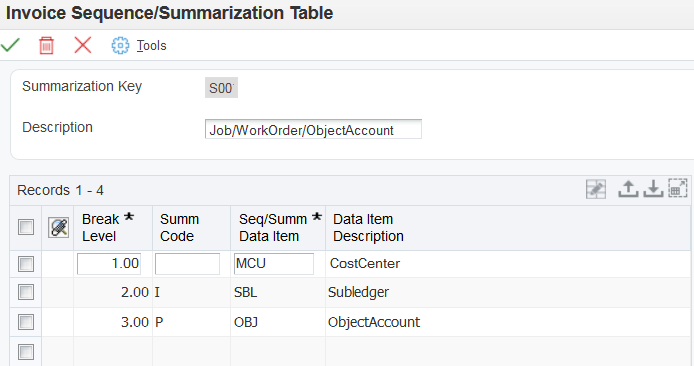
Task: Click the customize grid pencil icon
Action: click(596, 189)
